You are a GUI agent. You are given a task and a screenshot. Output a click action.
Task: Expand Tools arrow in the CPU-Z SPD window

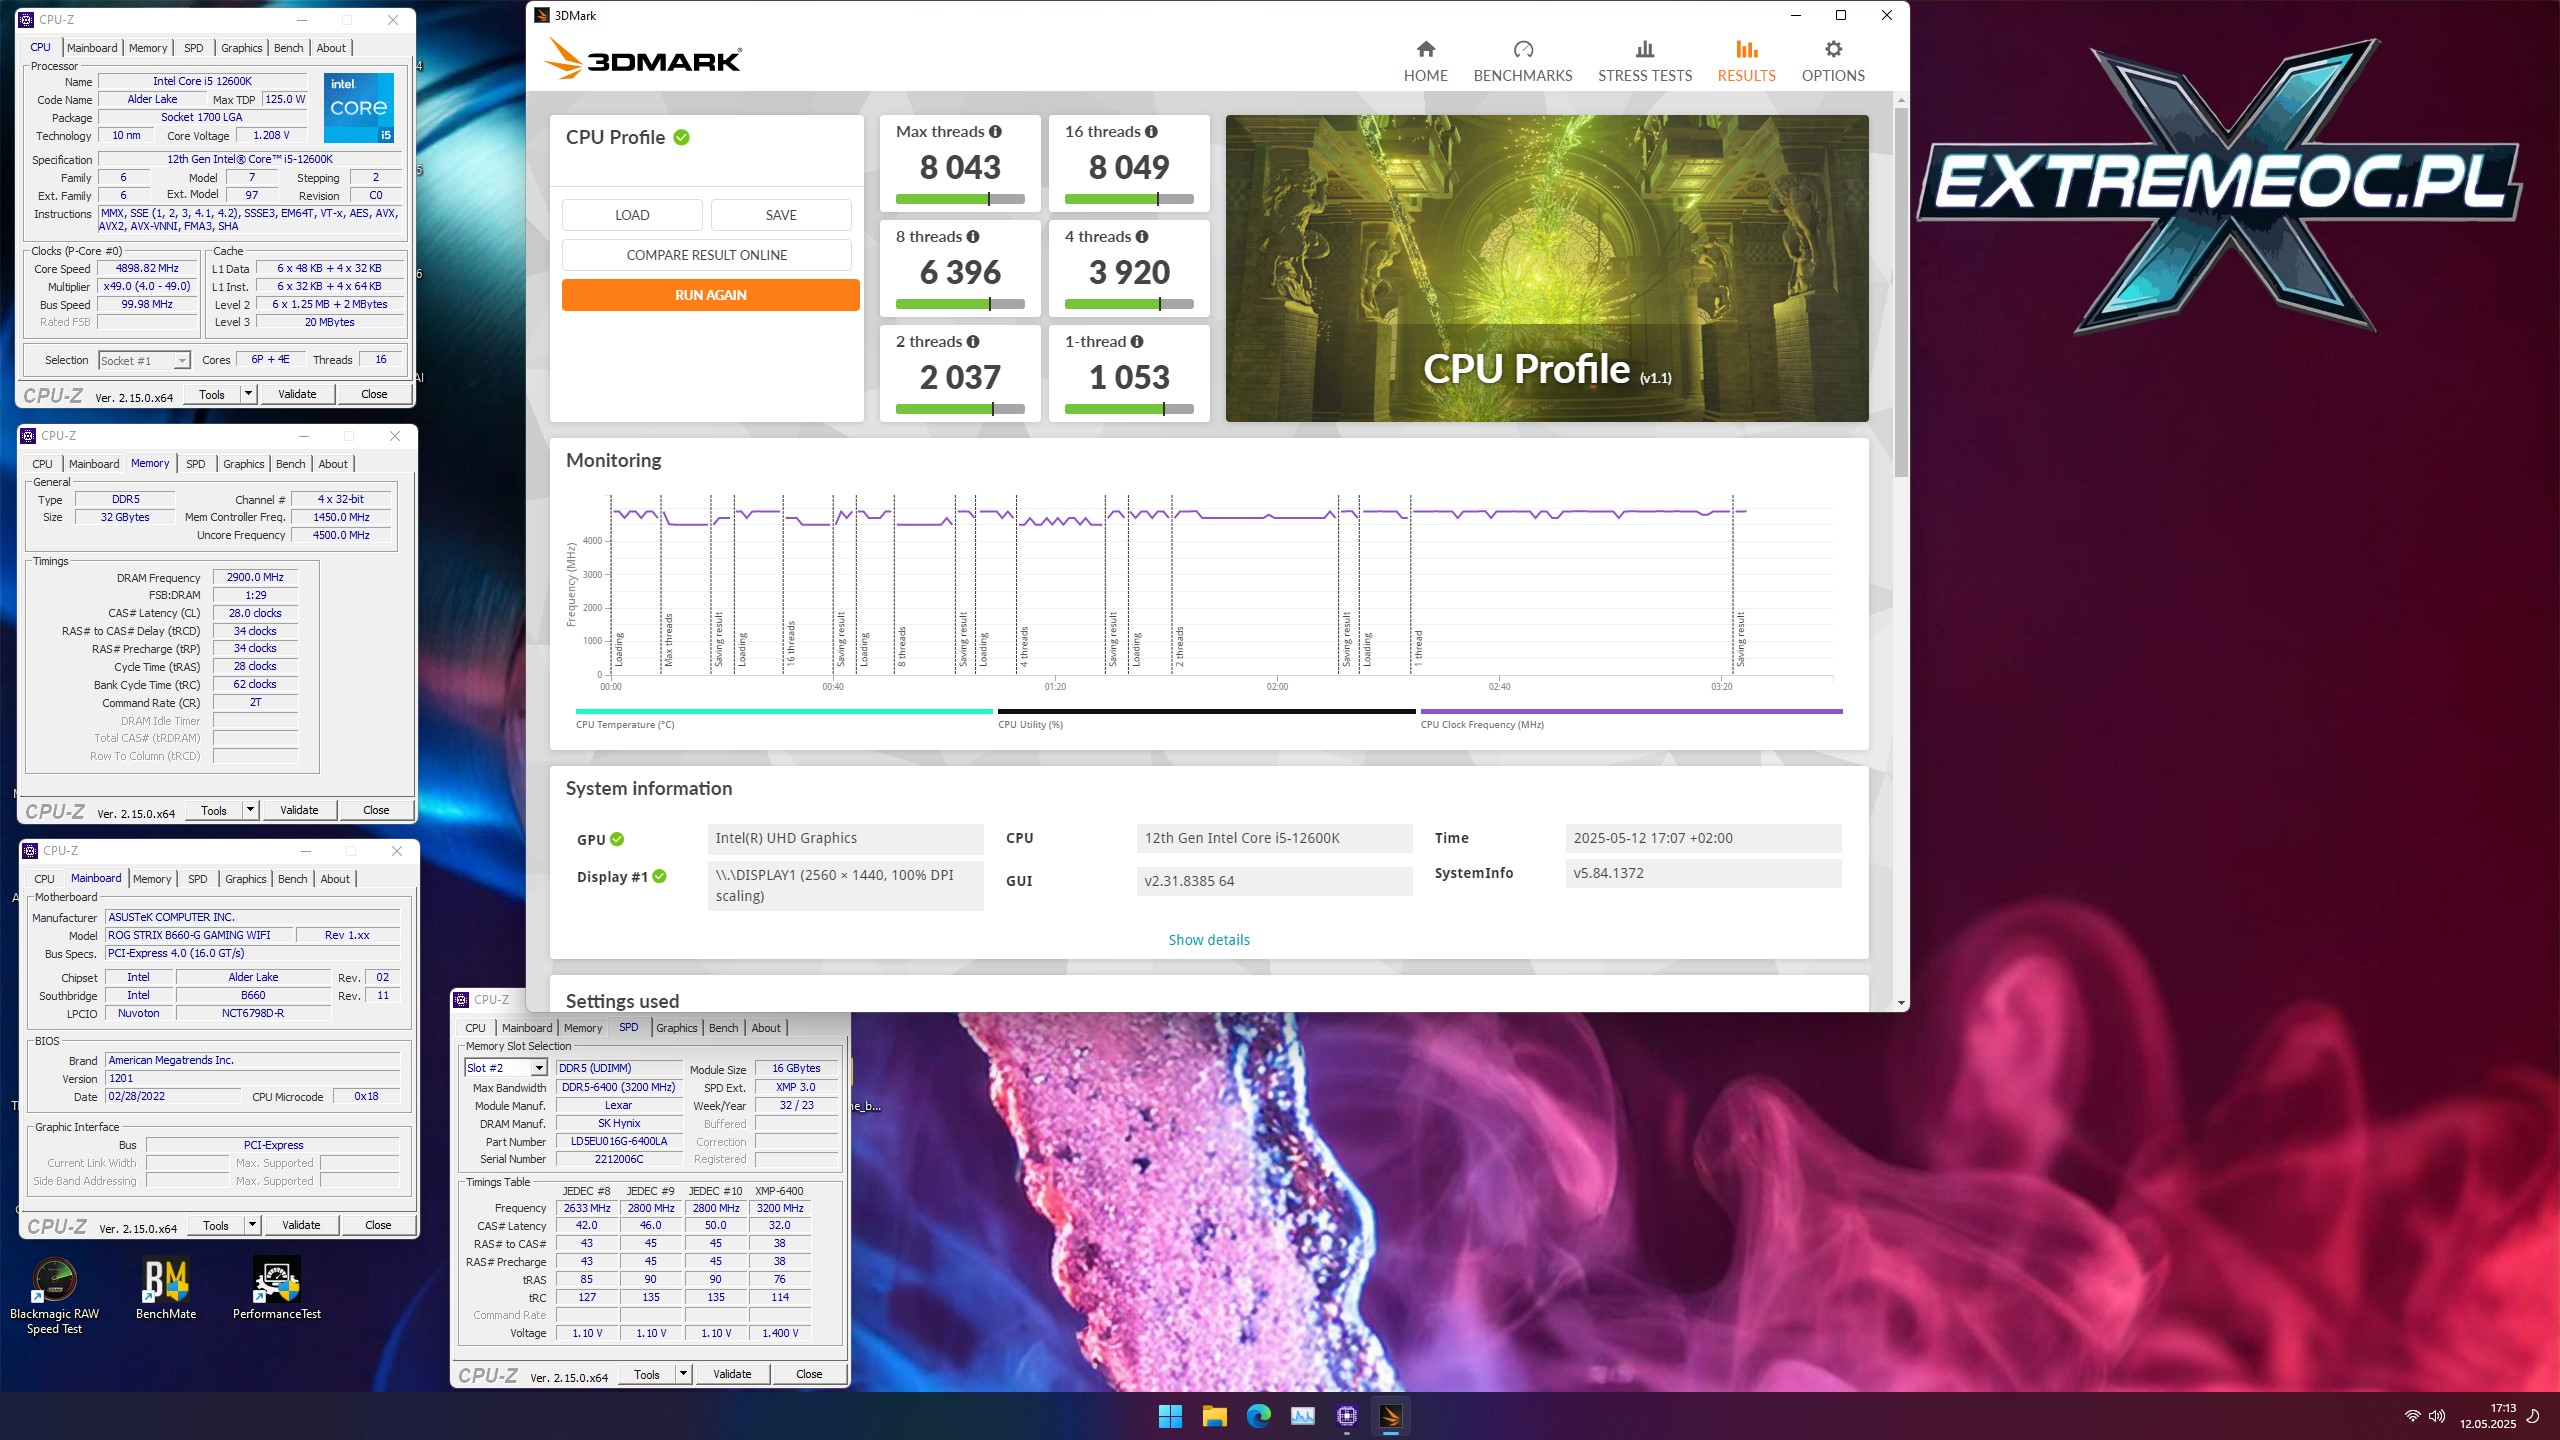click(683, 1374)
